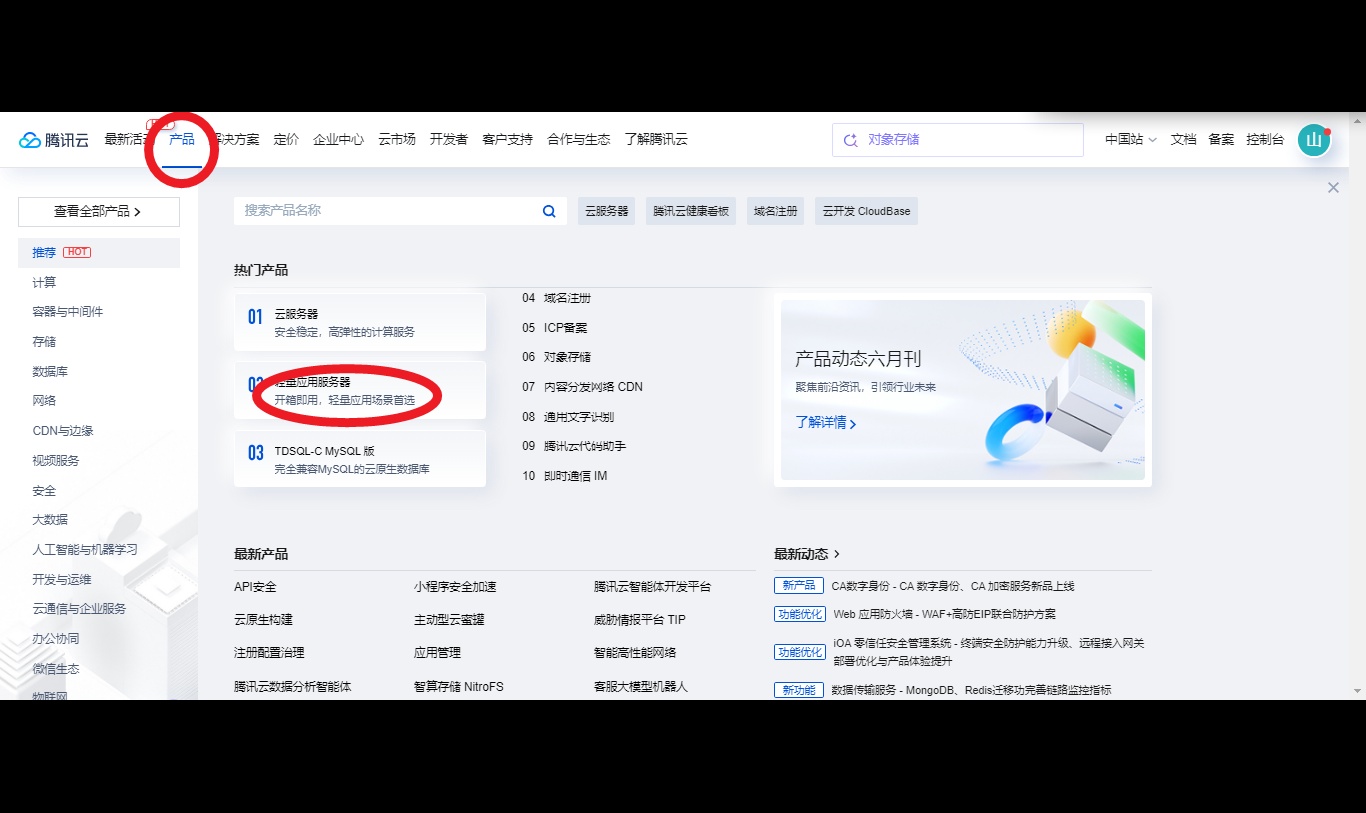Select the 计算 category

pyautogui.click(x=44, y=283)
